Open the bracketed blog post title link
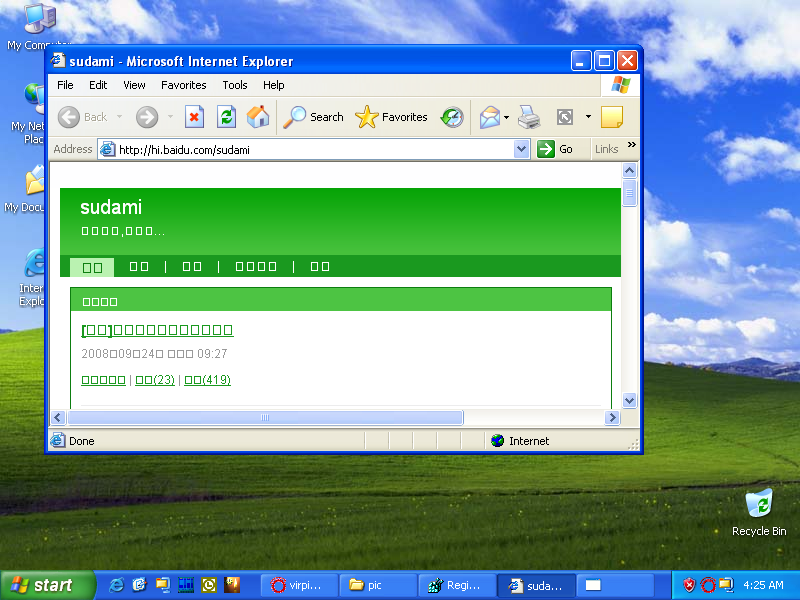Image resolution: width=800 pixels, height=600 pixels. tap(157, 330)
